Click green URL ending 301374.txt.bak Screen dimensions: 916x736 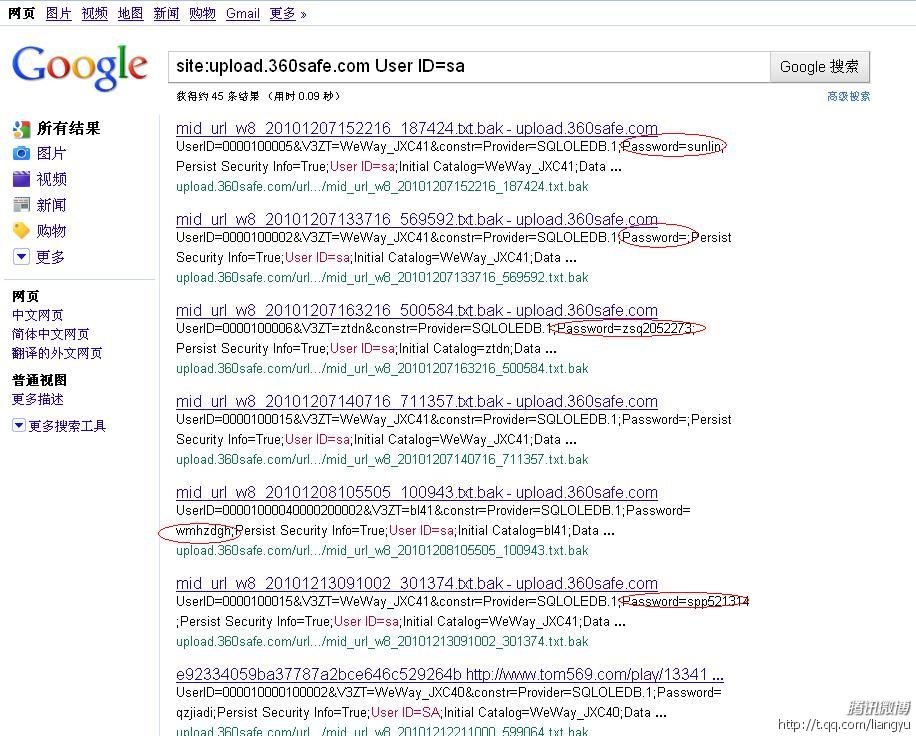(382, 642)
